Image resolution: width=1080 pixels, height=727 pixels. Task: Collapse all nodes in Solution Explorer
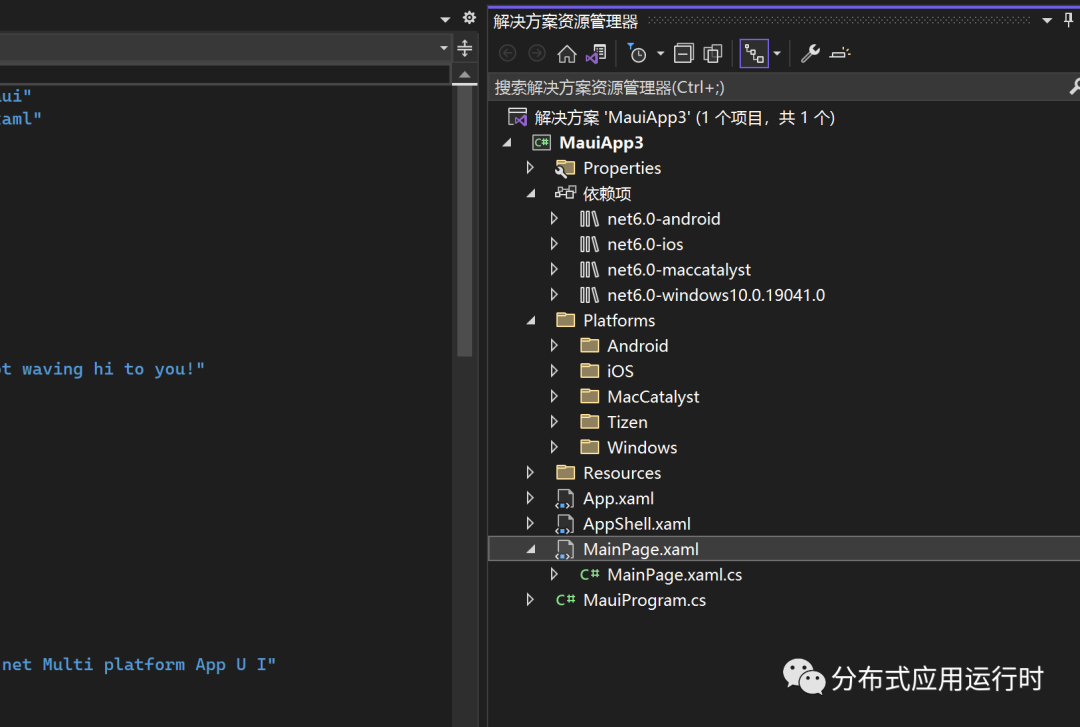[683, 54]
